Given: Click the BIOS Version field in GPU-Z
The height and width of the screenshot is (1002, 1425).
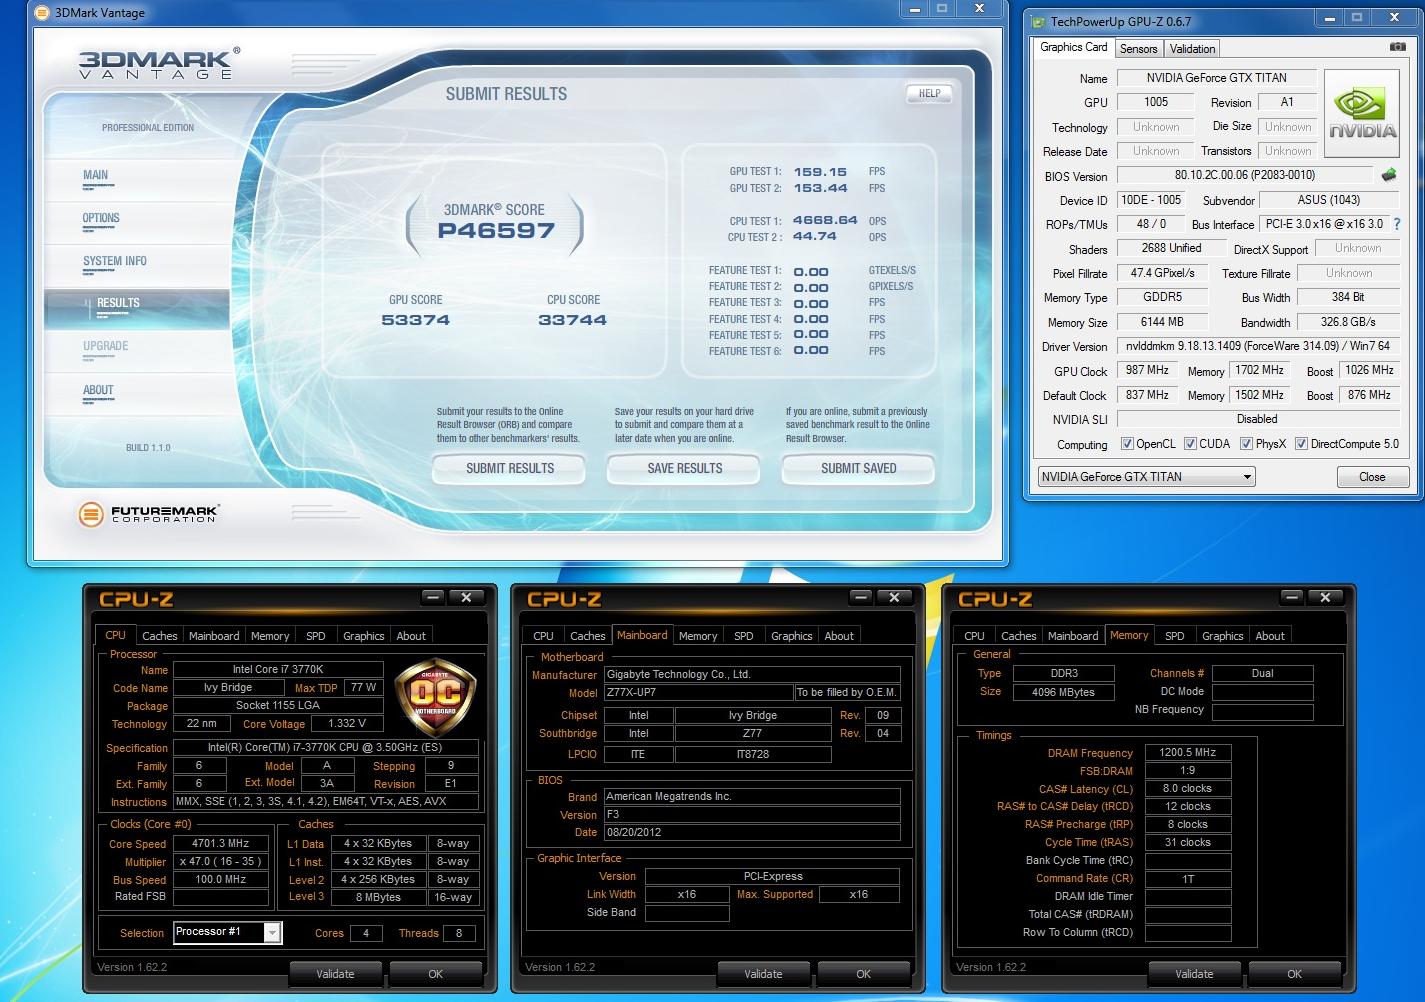Looking at the screenshot, I should pos(1245,175).
